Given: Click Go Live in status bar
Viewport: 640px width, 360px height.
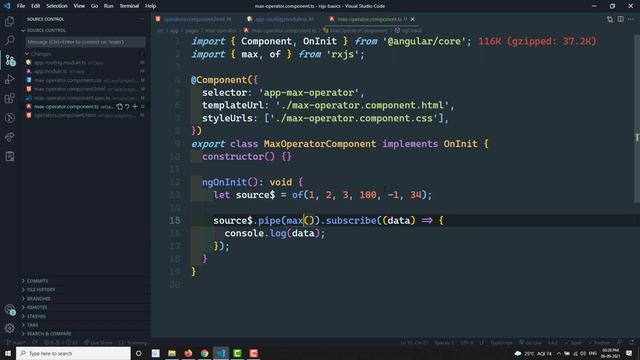Looking at the screenshot, I should 530,343.
